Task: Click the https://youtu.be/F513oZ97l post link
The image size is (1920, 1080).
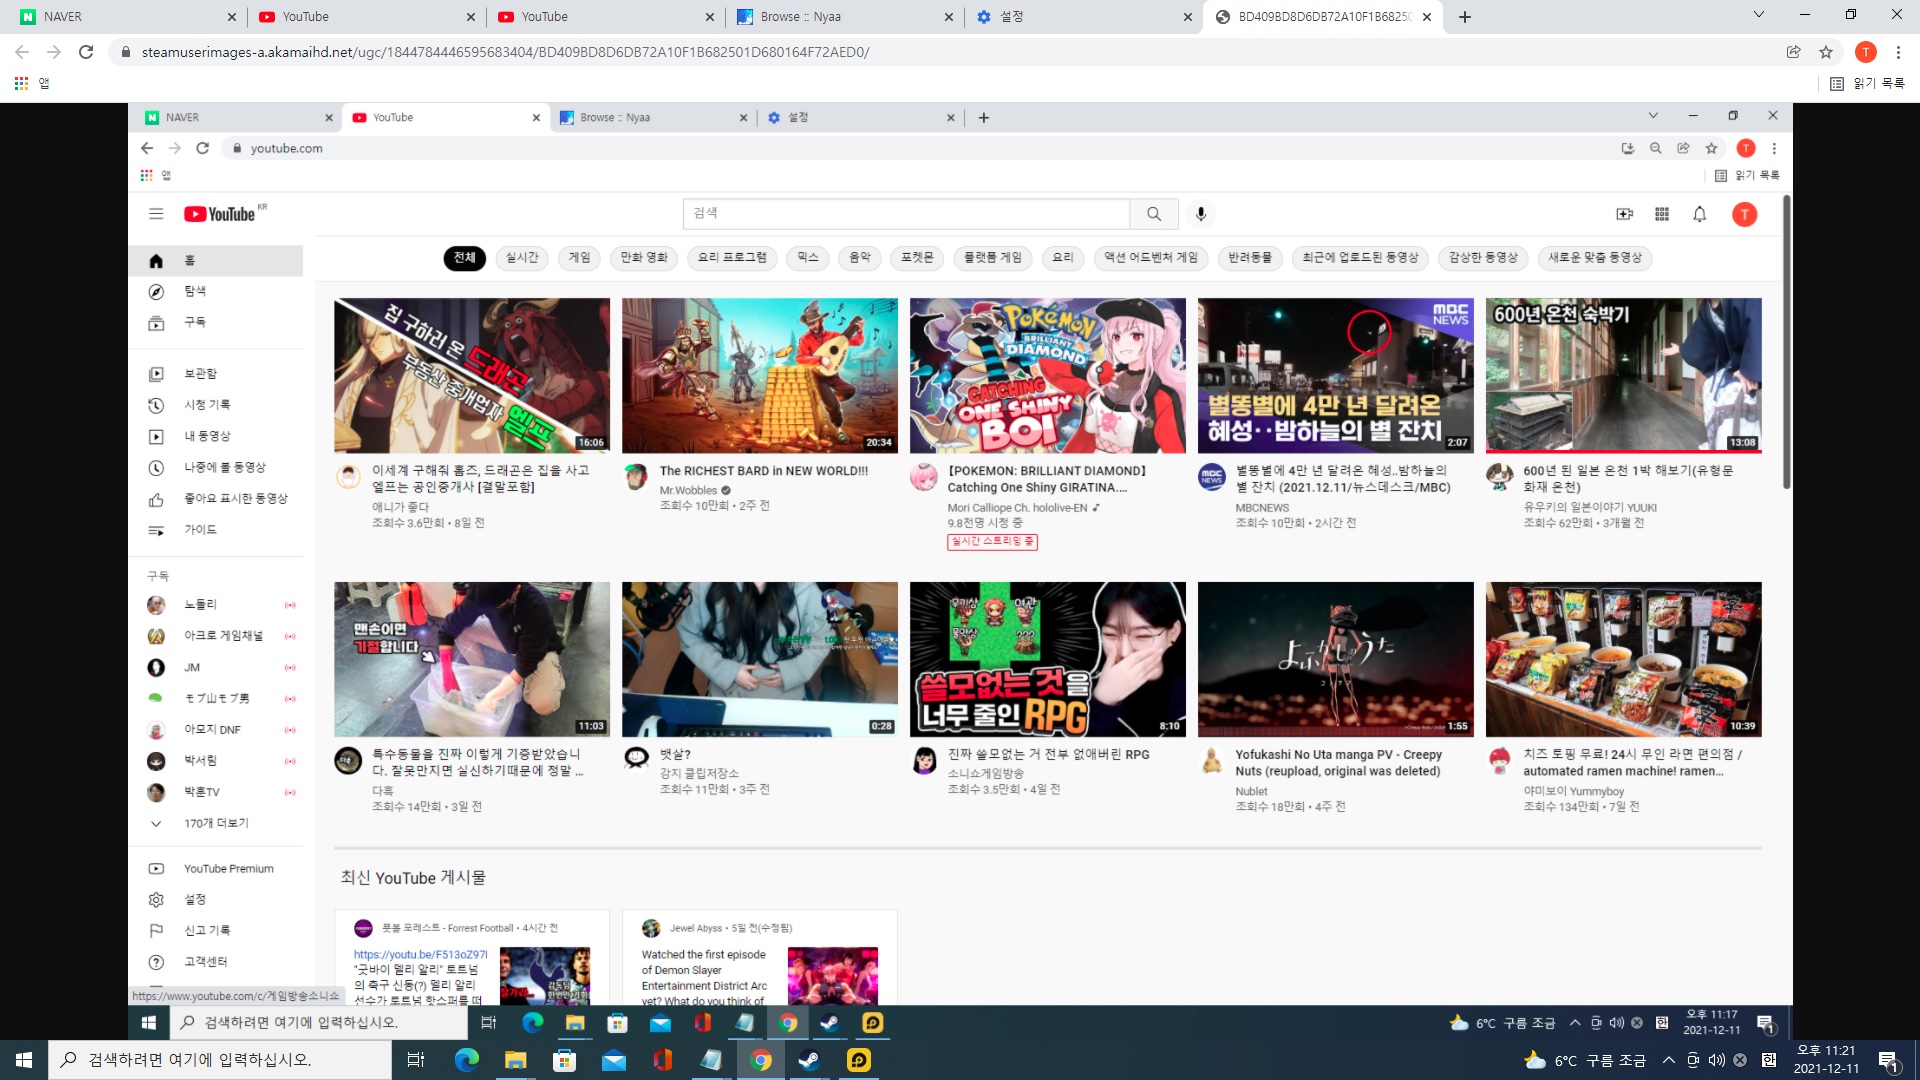Action: coord(420,955)
